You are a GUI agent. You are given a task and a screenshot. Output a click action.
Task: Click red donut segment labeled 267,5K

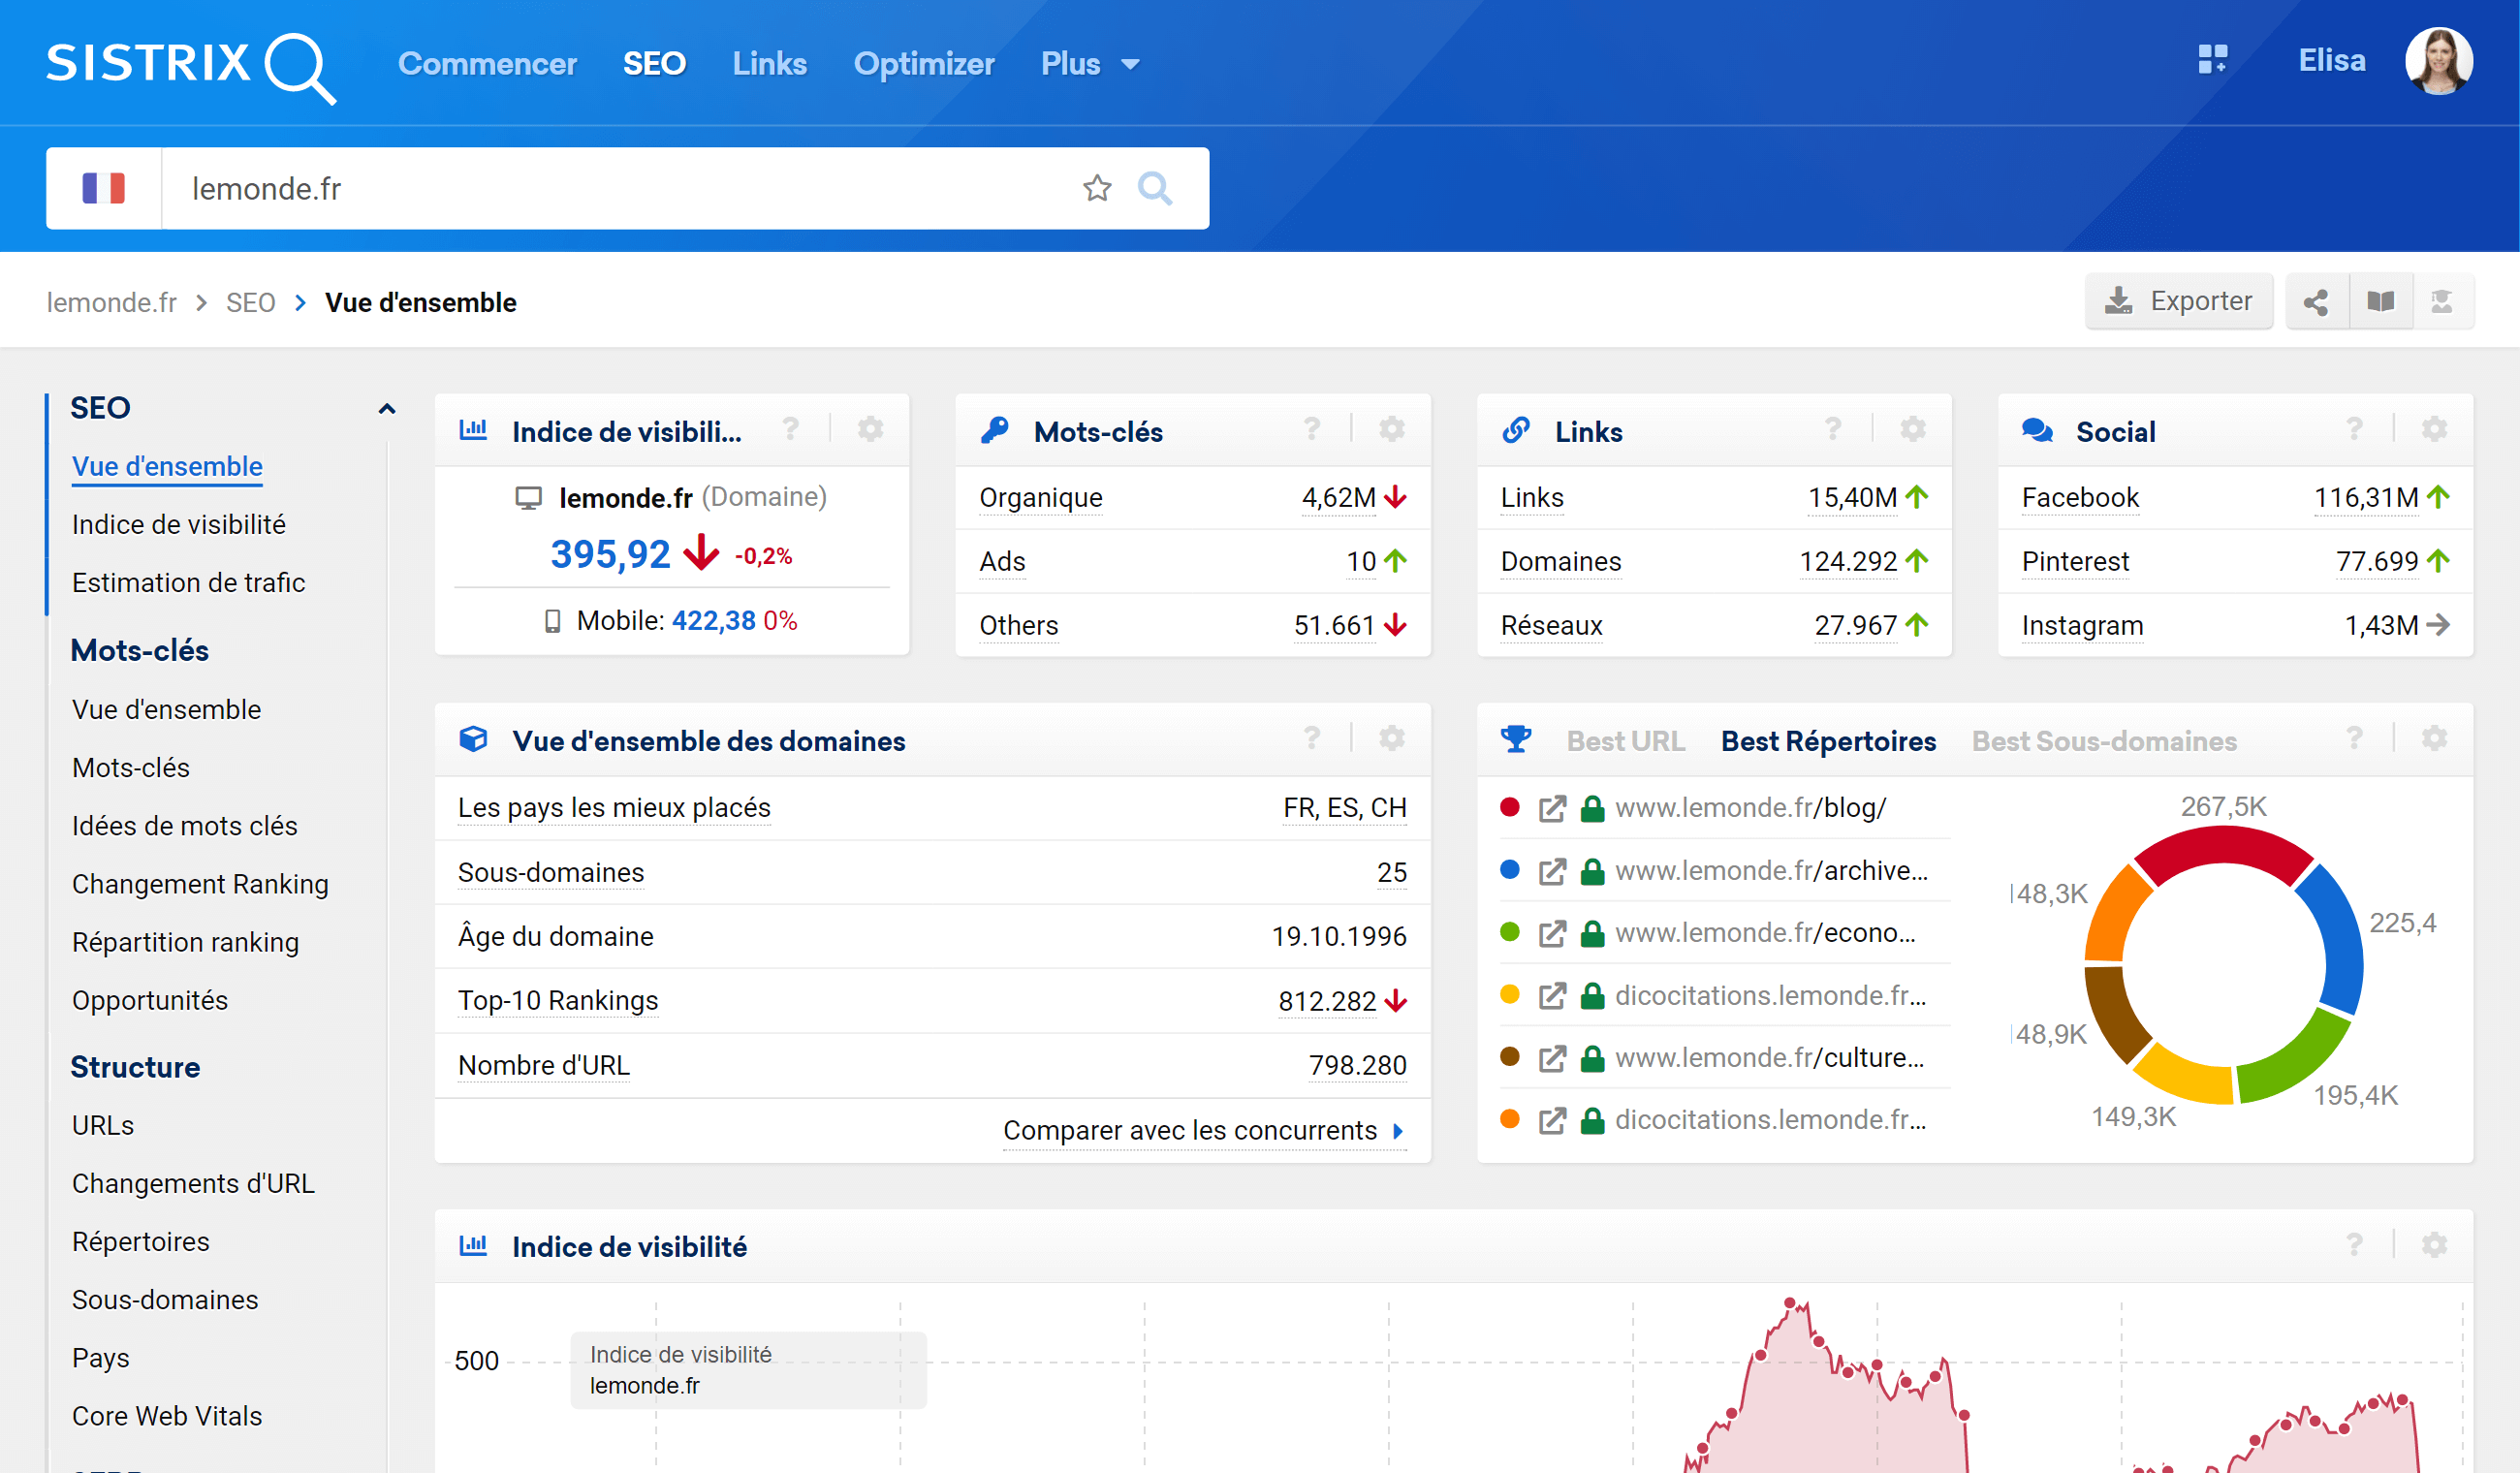(x=2223, y=850)
